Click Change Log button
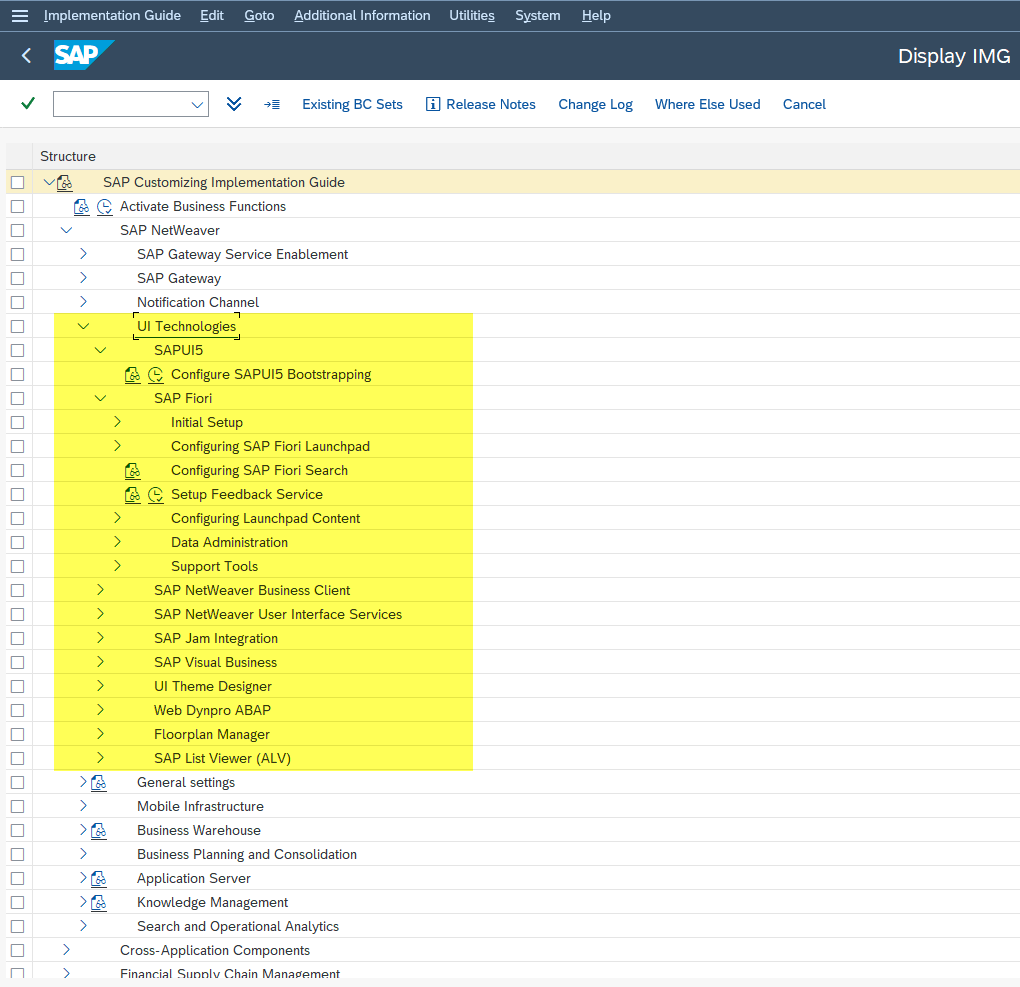The image size is (1020, 987). pyautogui.click(x=595, y=105)
